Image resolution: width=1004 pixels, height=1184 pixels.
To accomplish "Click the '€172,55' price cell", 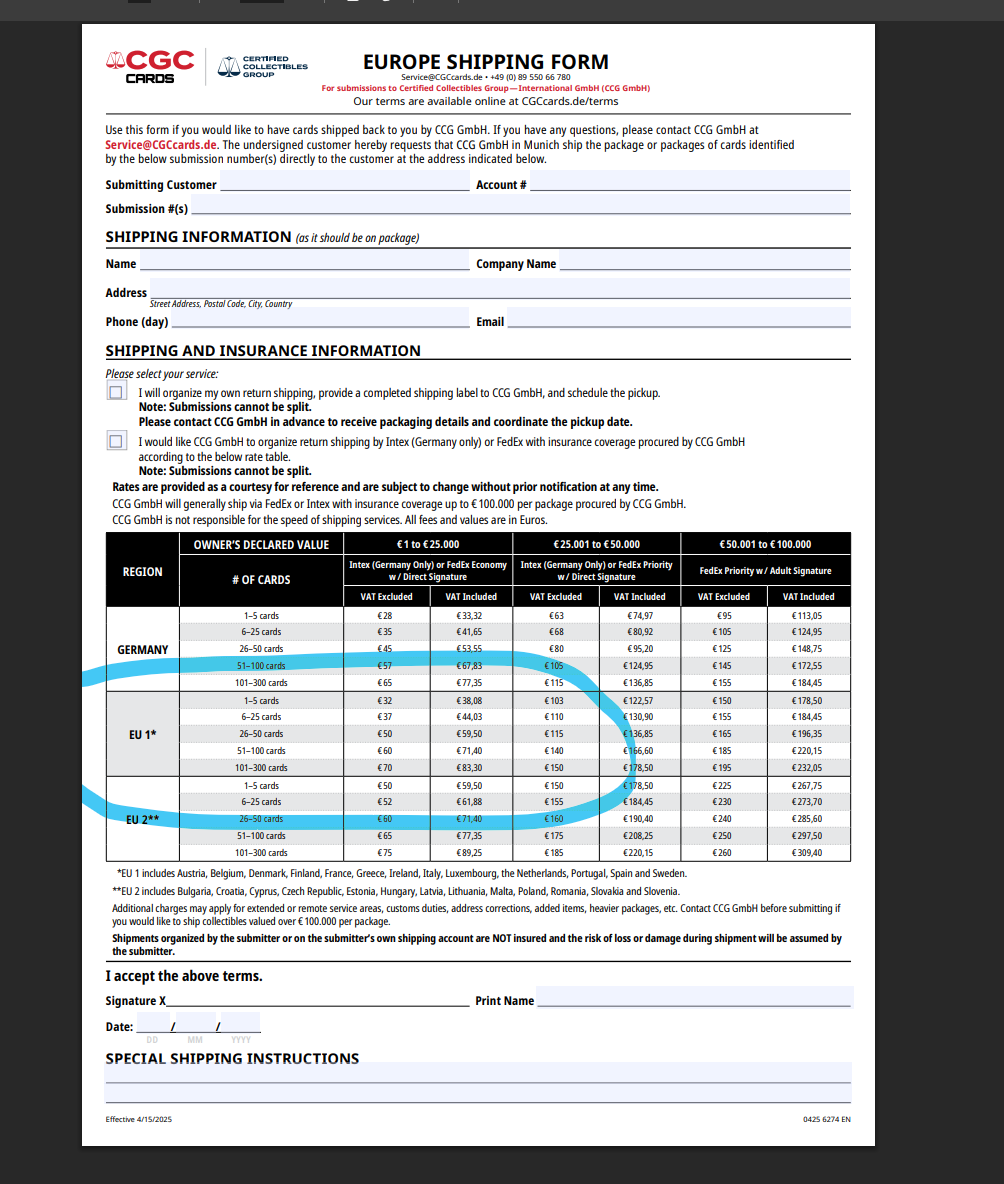I will (807, 666).
